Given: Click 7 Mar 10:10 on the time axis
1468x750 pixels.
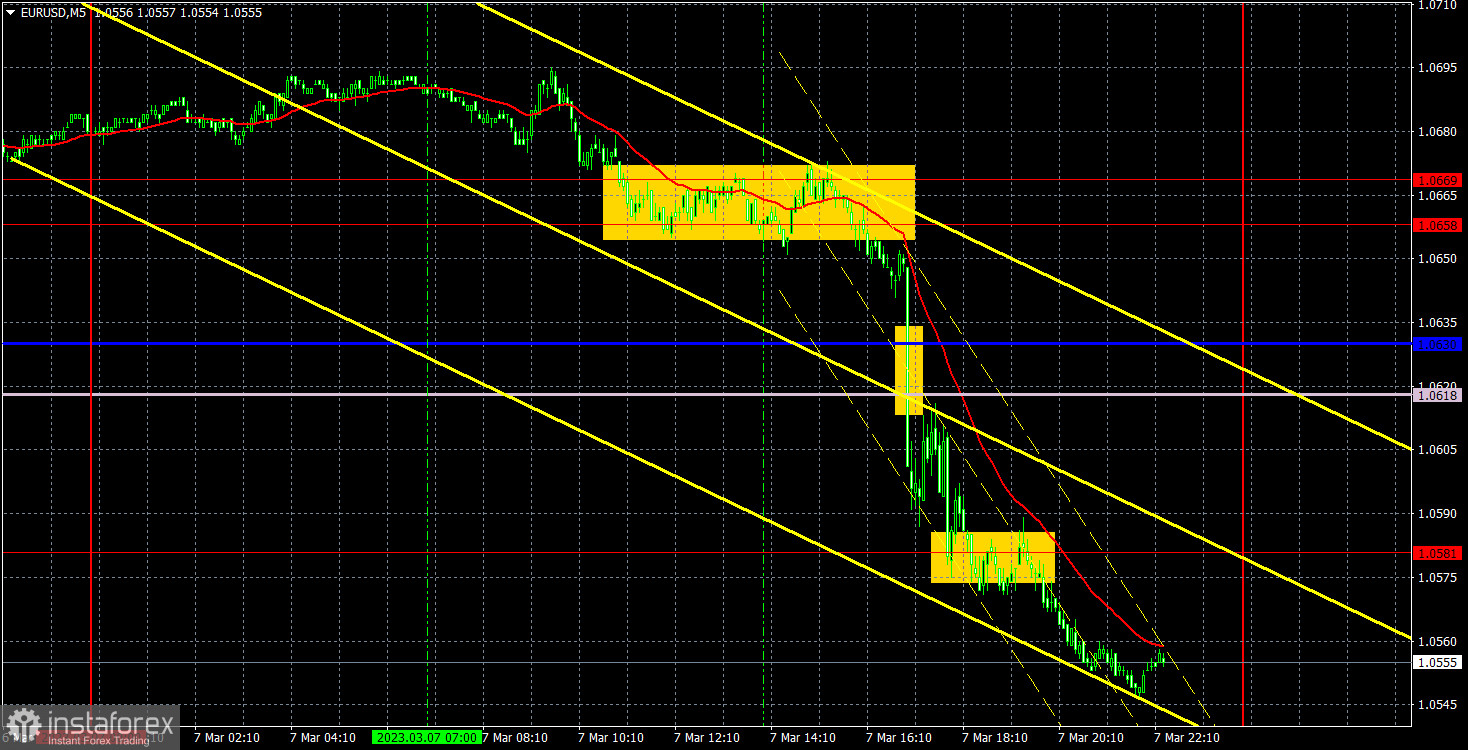Looking at the screenshot, I should pyautogui.click(x=611, y=737).
